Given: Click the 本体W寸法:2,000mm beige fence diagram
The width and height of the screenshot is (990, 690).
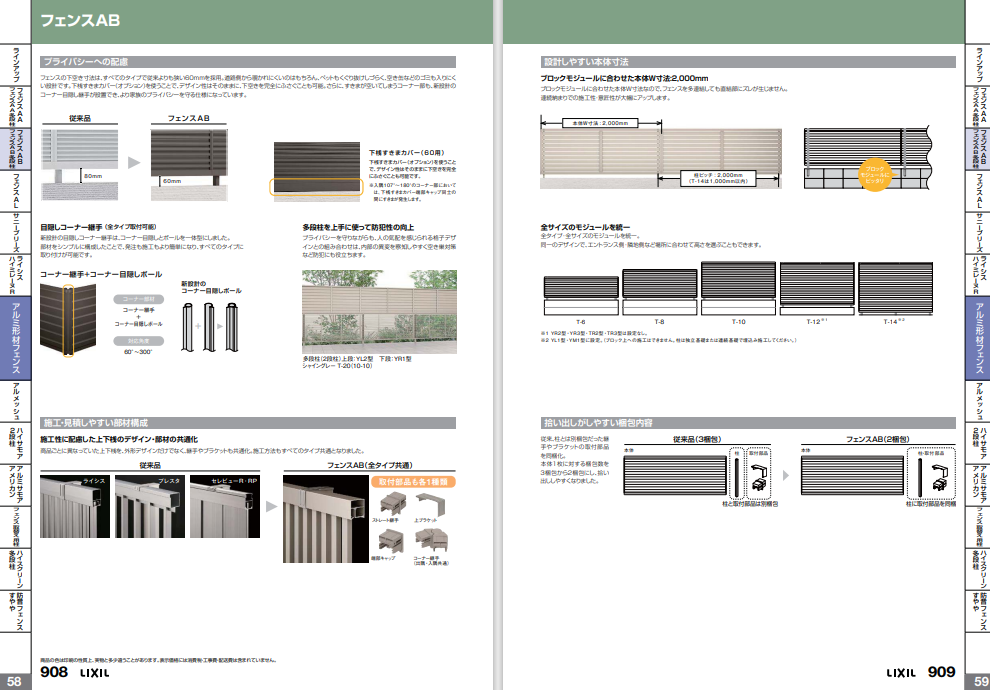Looking at the screenshot, I should 661,153.
